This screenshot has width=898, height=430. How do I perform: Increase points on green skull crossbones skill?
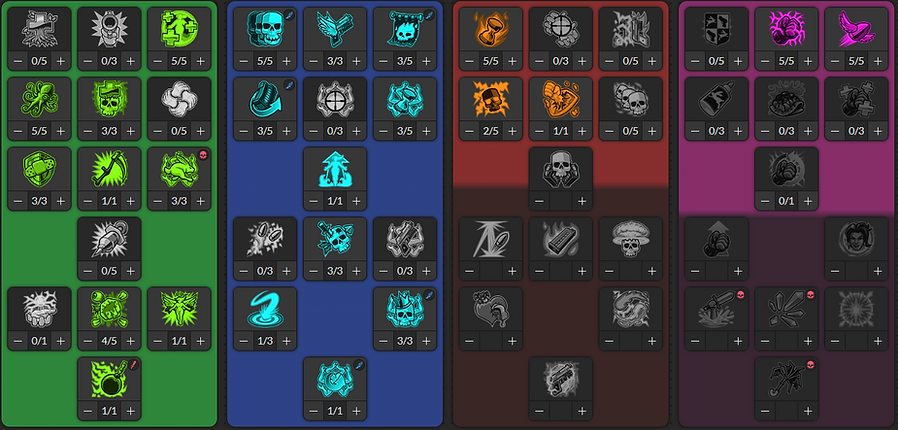click(131, 341)
